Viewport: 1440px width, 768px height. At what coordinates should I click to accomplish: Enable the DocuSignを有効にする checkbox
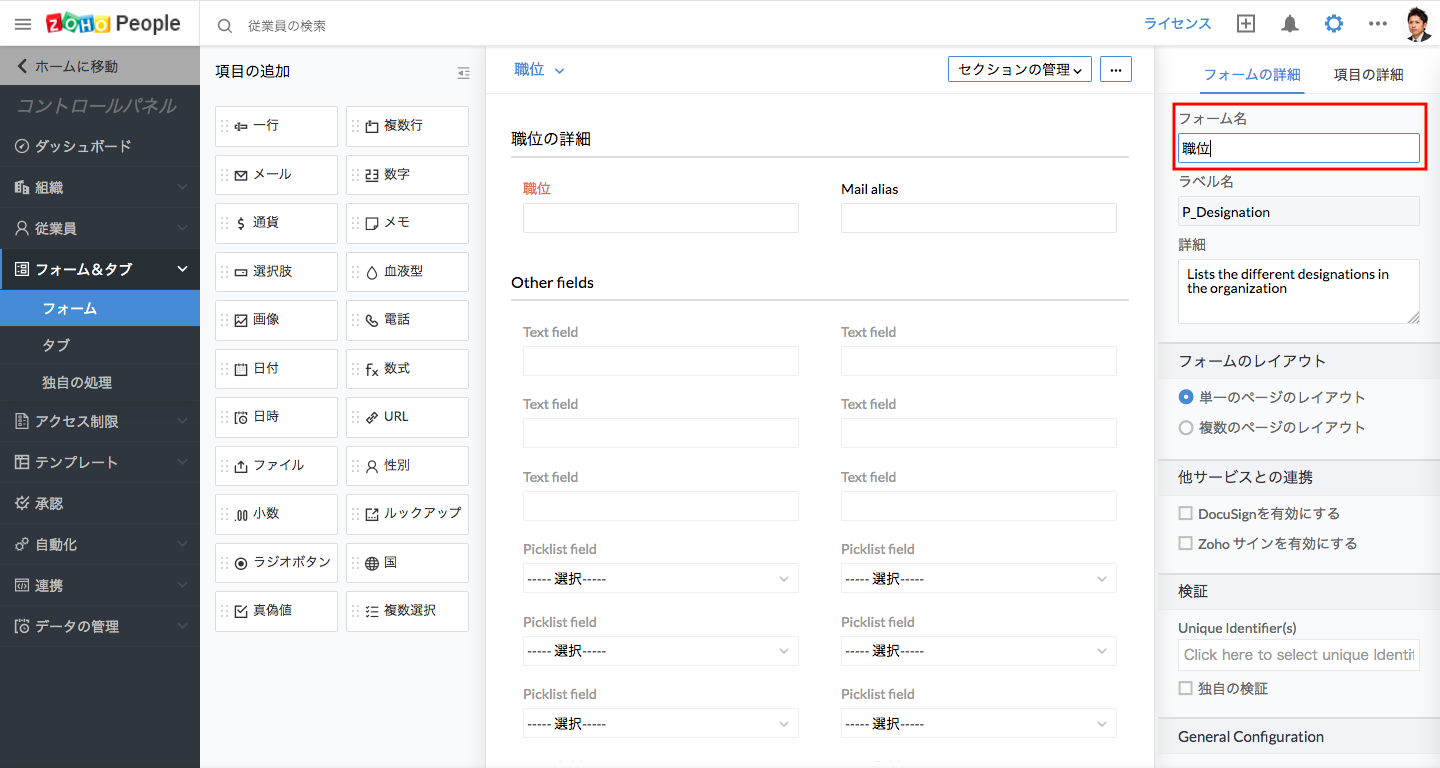1186,514
